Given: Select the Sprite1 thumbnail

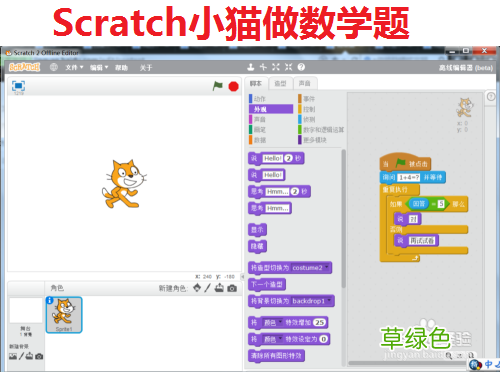Looking at the screenshot, I should pyautogui.click(x=64, y=315).
